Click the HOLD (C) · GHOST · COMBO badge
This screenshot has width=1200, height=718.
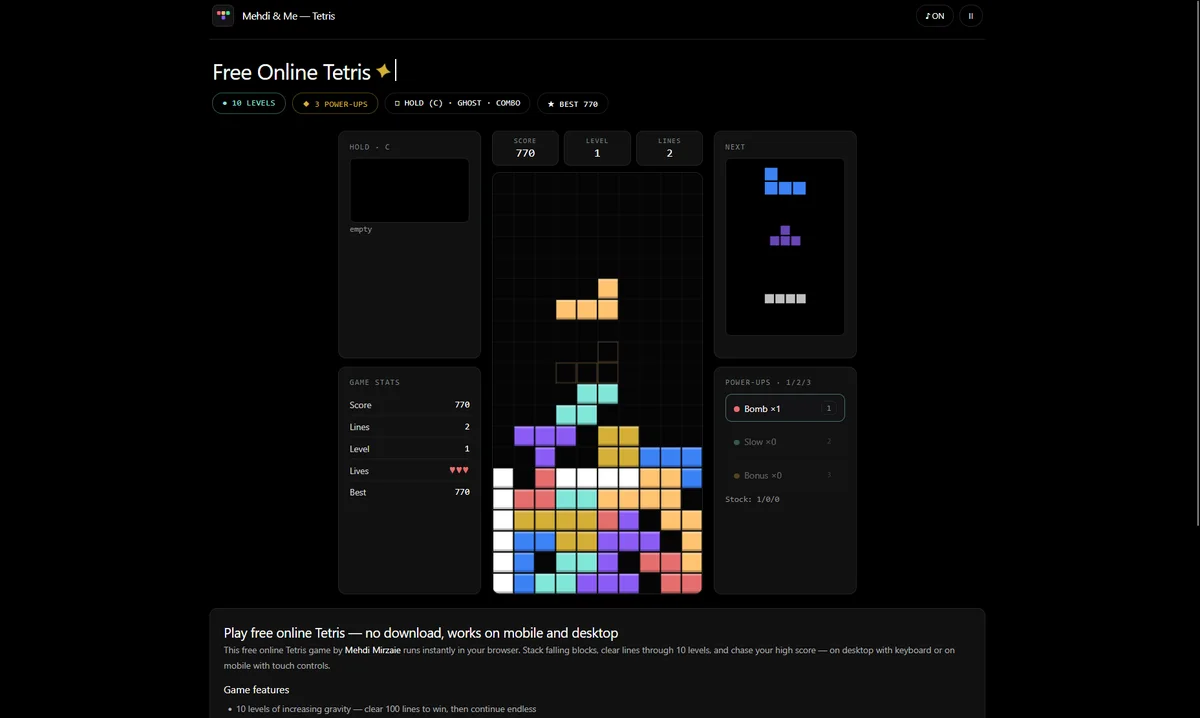tap(458, 103)
